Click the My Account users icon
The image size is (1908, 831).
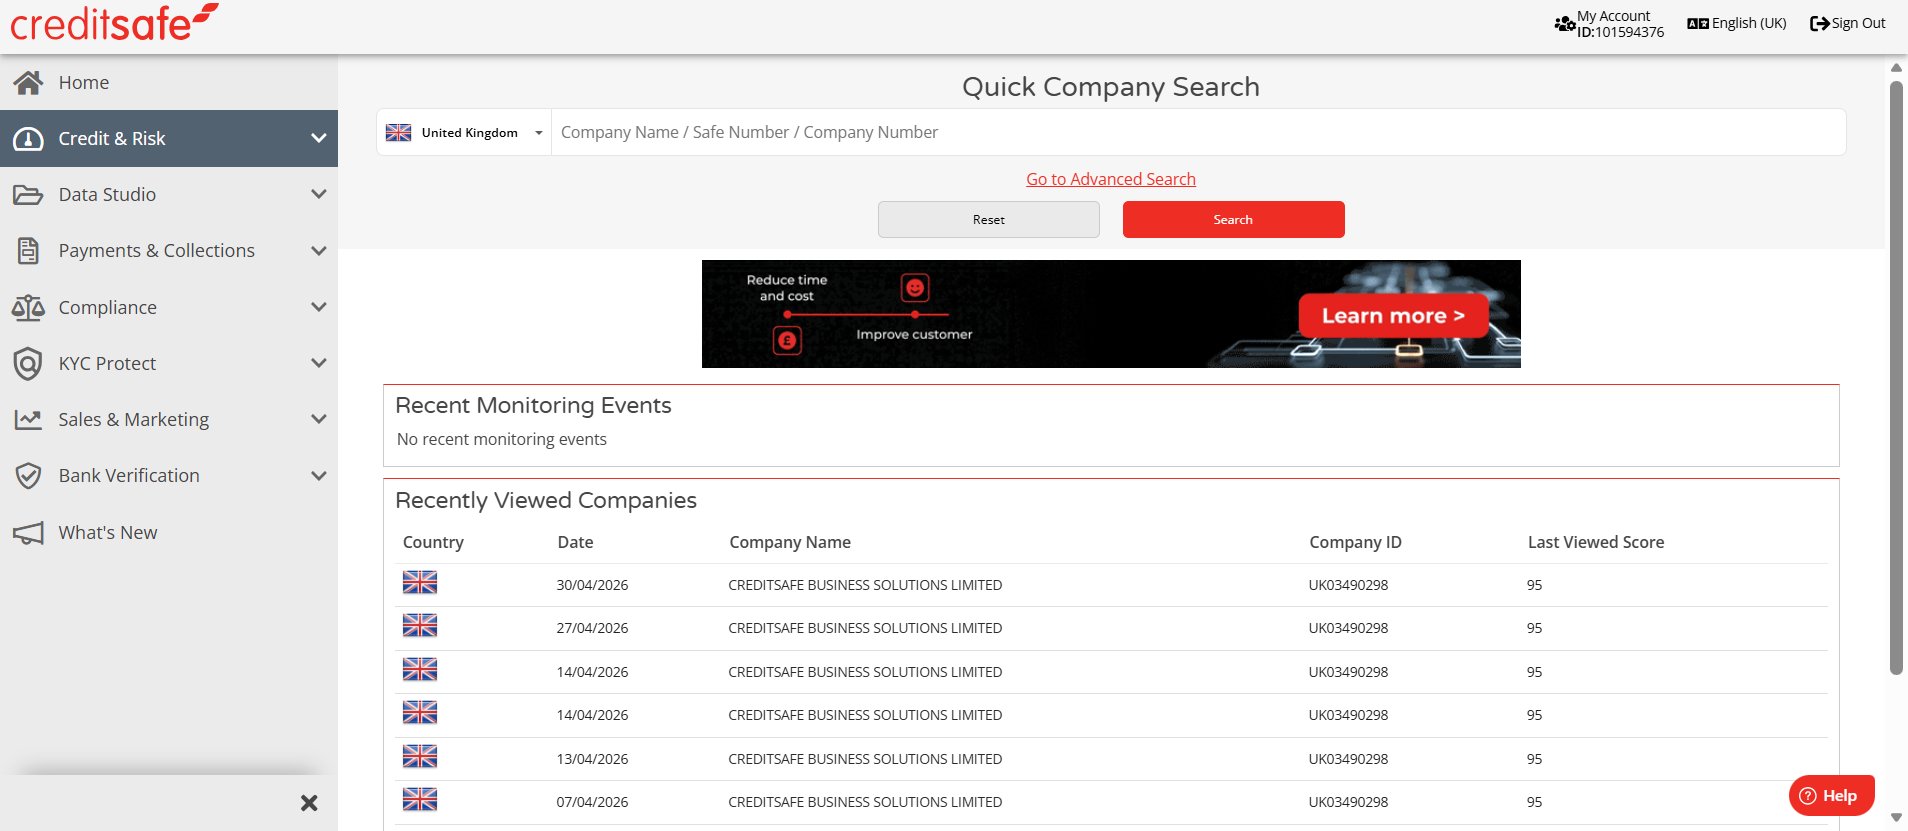pyautogui.click(x=1565, y=23)
